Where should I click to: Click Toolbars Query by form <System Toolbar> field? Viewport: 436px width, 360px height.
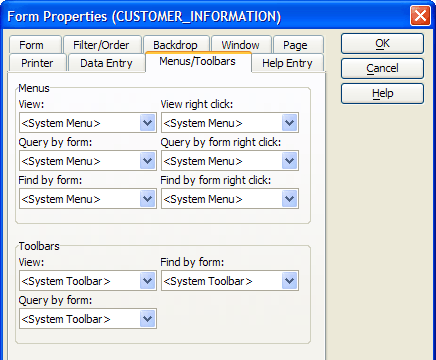[x=88, y=319]
